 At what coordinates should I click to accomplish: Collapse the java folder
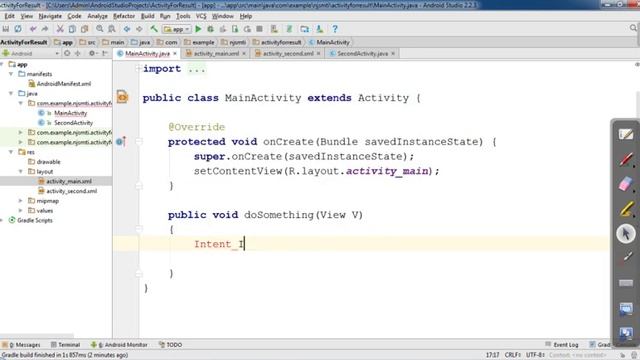11,93
